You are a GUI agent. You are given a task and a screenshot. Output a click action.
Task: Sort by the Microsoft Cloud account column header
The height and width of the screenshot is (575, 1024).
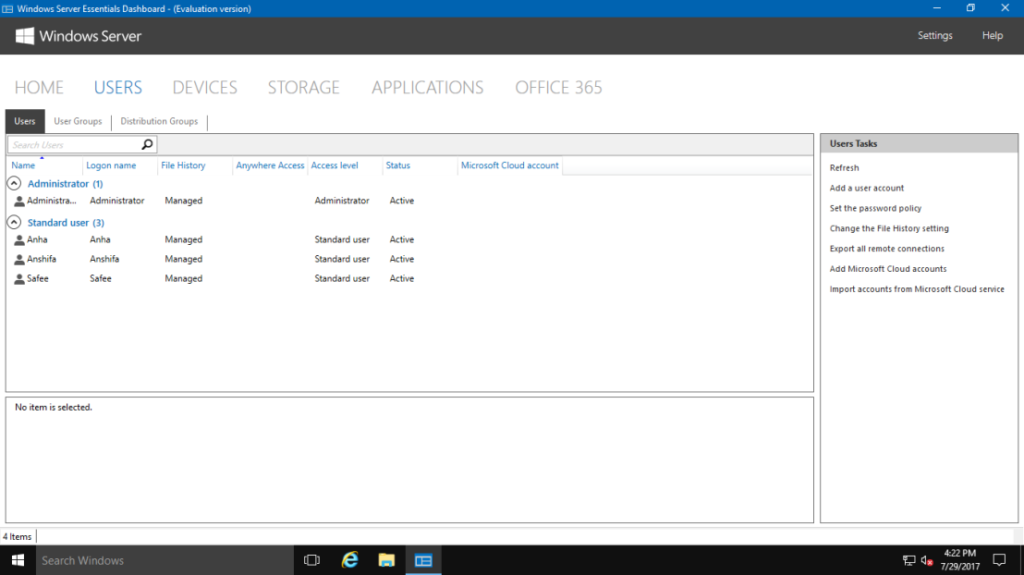(x=509, y=166)
